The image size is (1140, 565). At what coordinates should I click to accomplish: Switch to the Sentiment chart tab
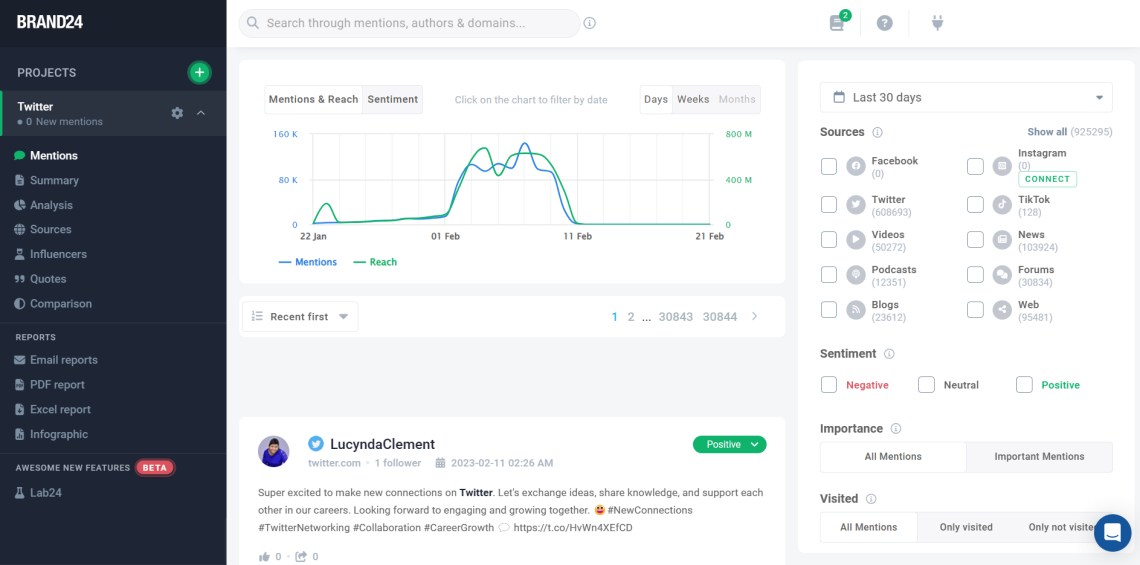[392, 100]
